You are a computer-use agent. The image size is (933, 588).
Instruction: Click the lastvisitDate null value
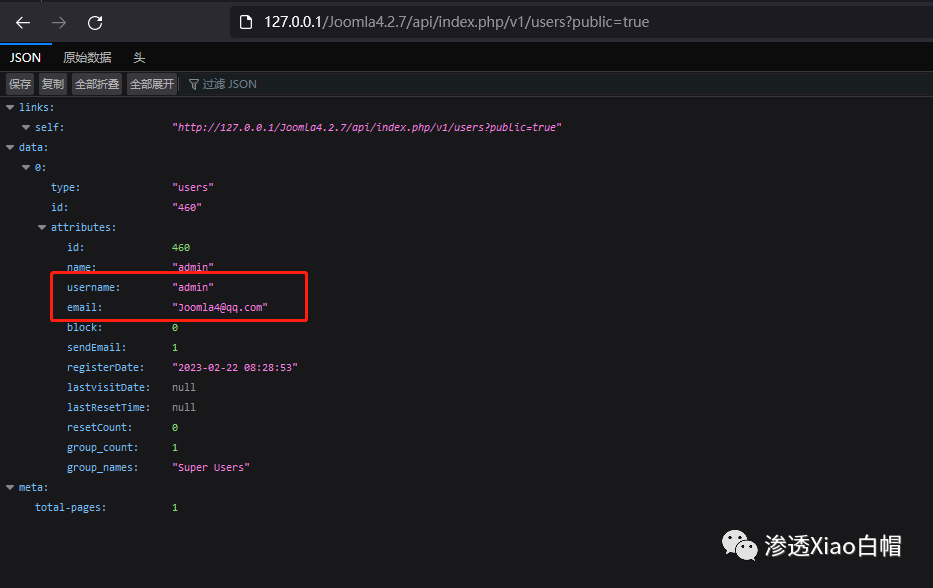[184, 387]
